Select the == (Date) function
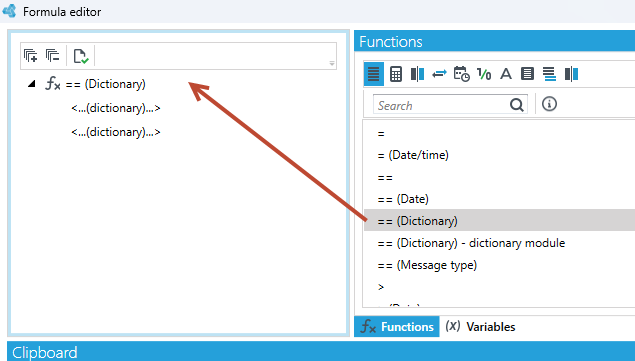Image resolution: width=635 pixels, height=361 pixels. point(403,199)
